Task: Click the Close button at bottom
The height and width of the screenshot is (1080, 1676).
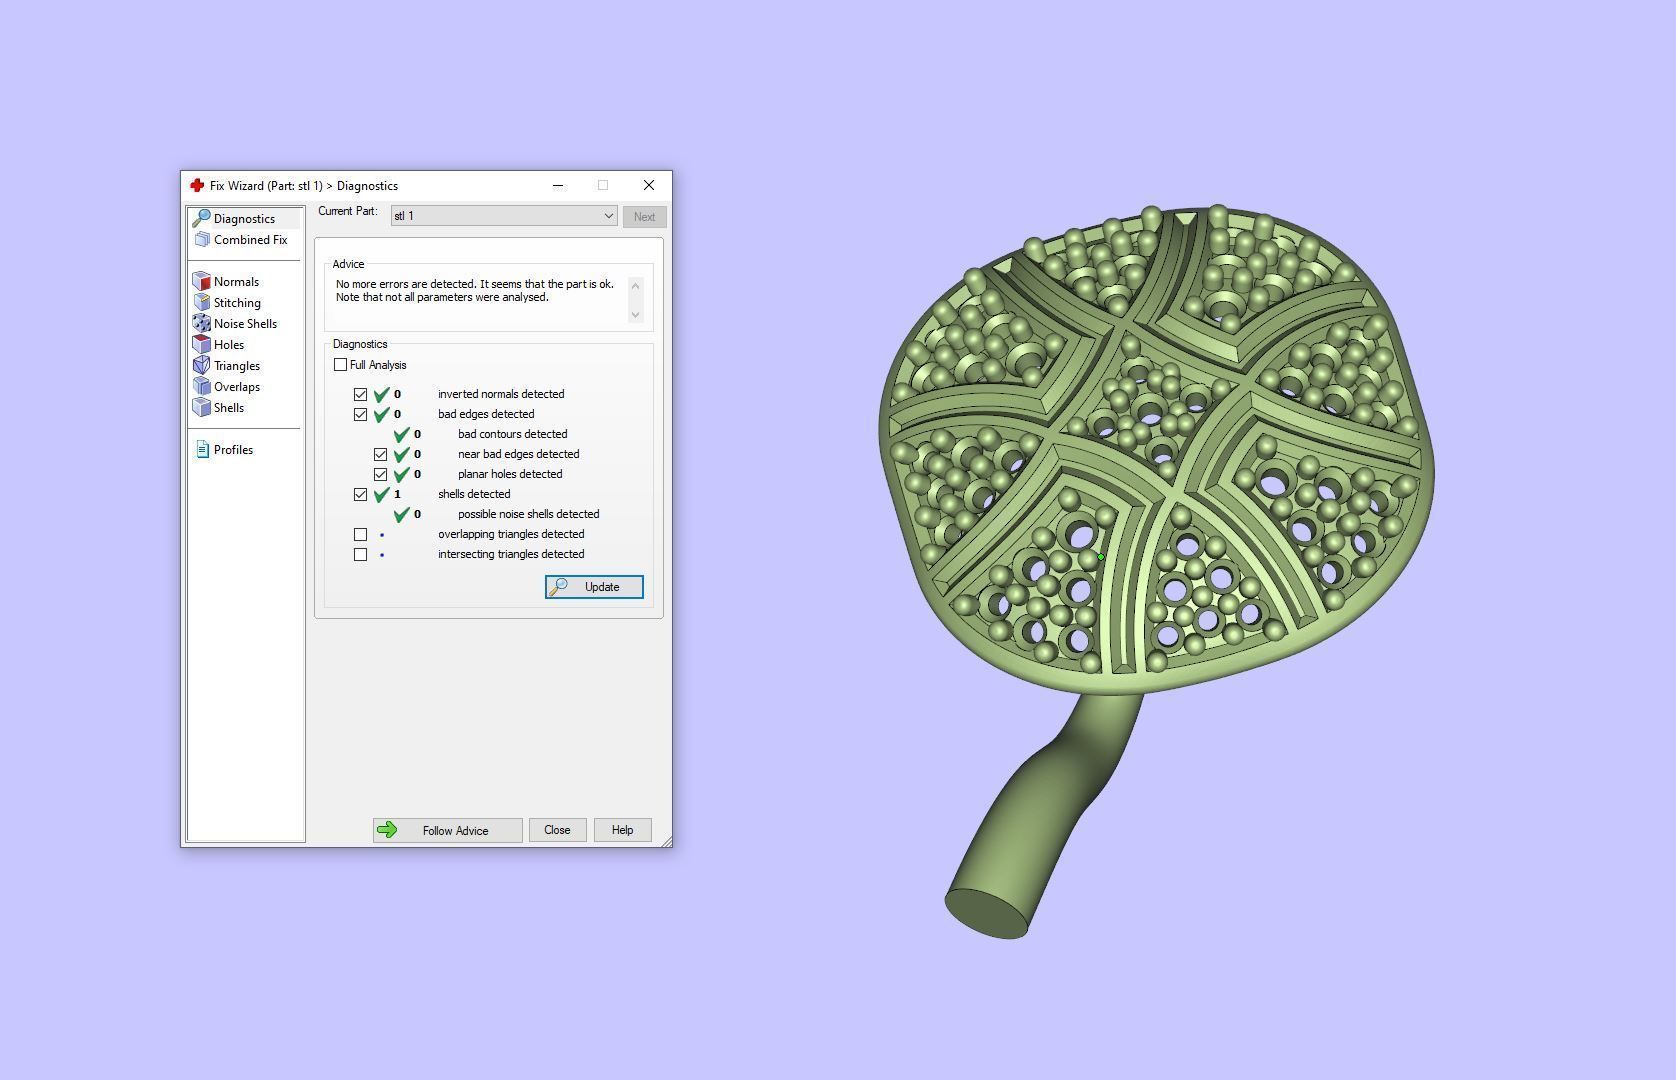Action: click(557, 830)
